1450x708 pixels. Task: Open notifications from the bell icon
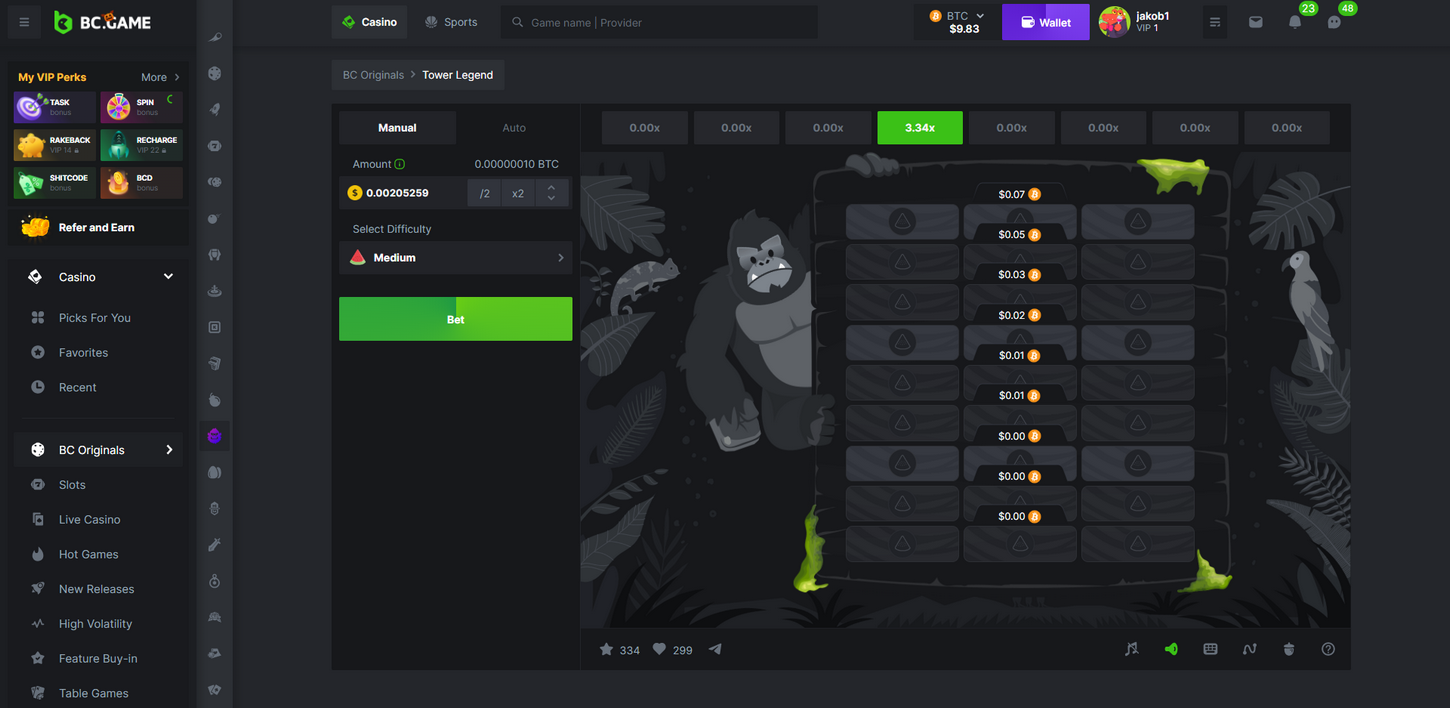click(1294, 21)
